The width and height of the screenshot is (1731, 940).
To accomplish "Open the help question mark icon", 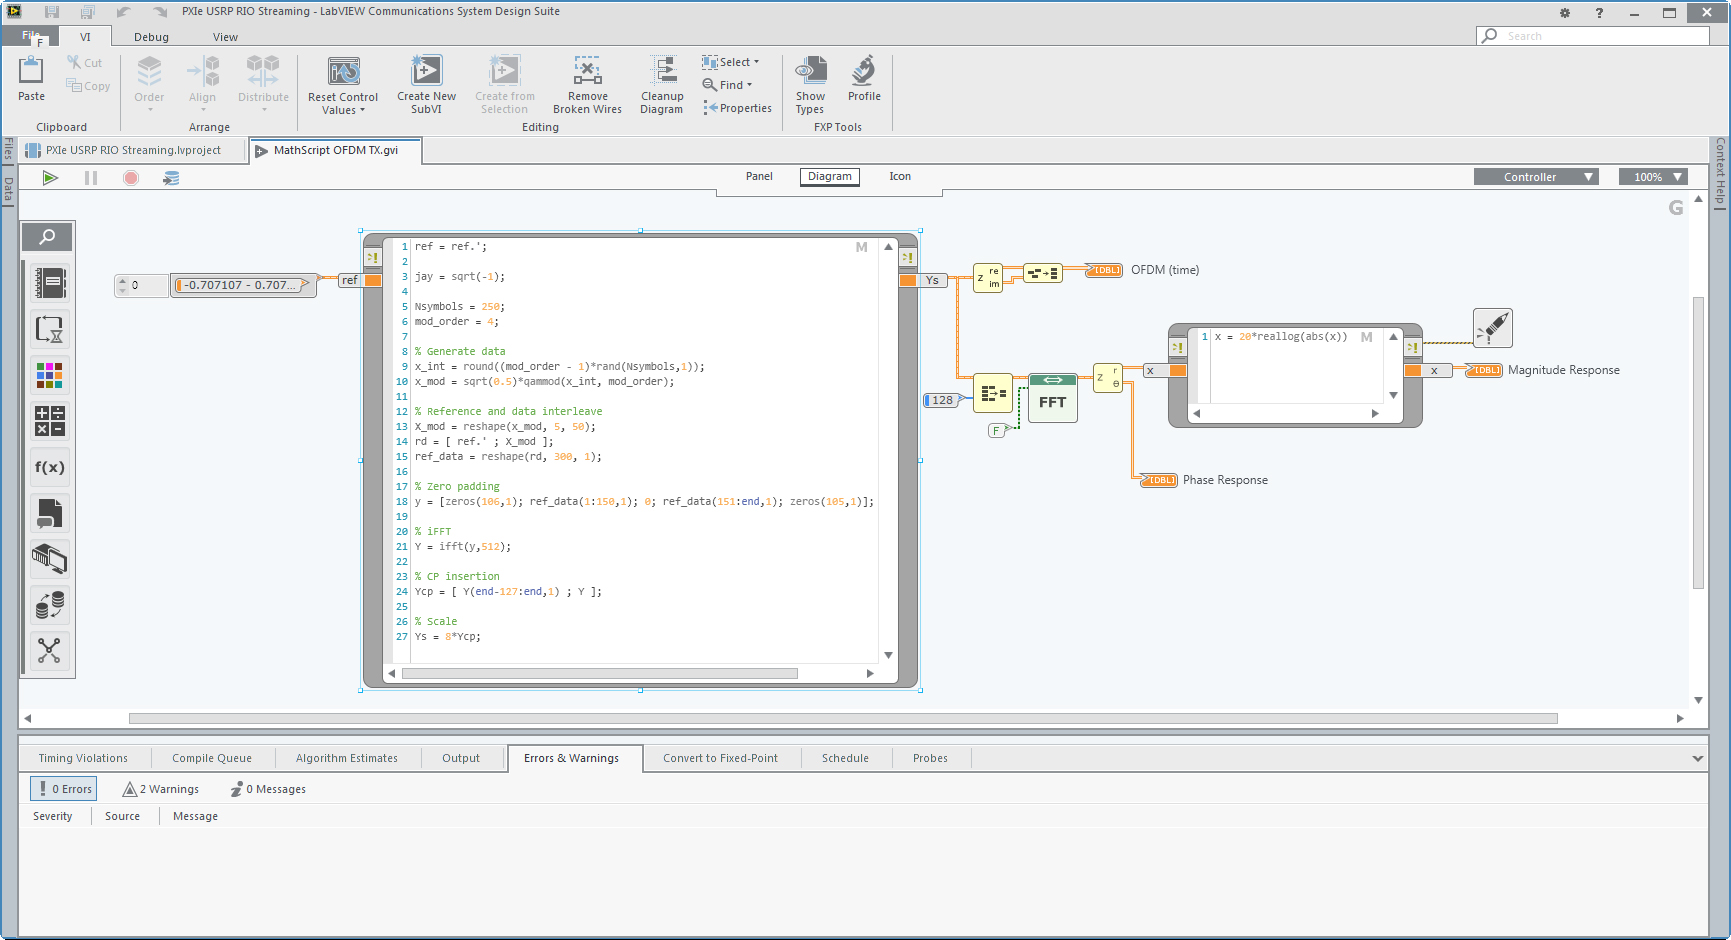I will tap(1599, 13).
